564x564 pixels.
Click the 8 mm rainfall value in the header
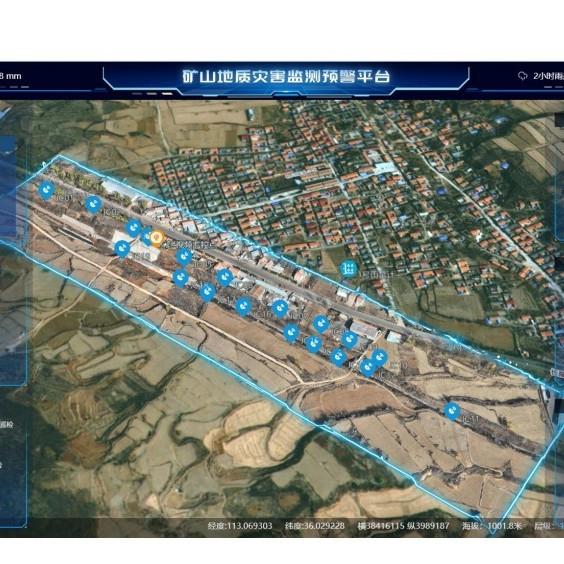10,76
